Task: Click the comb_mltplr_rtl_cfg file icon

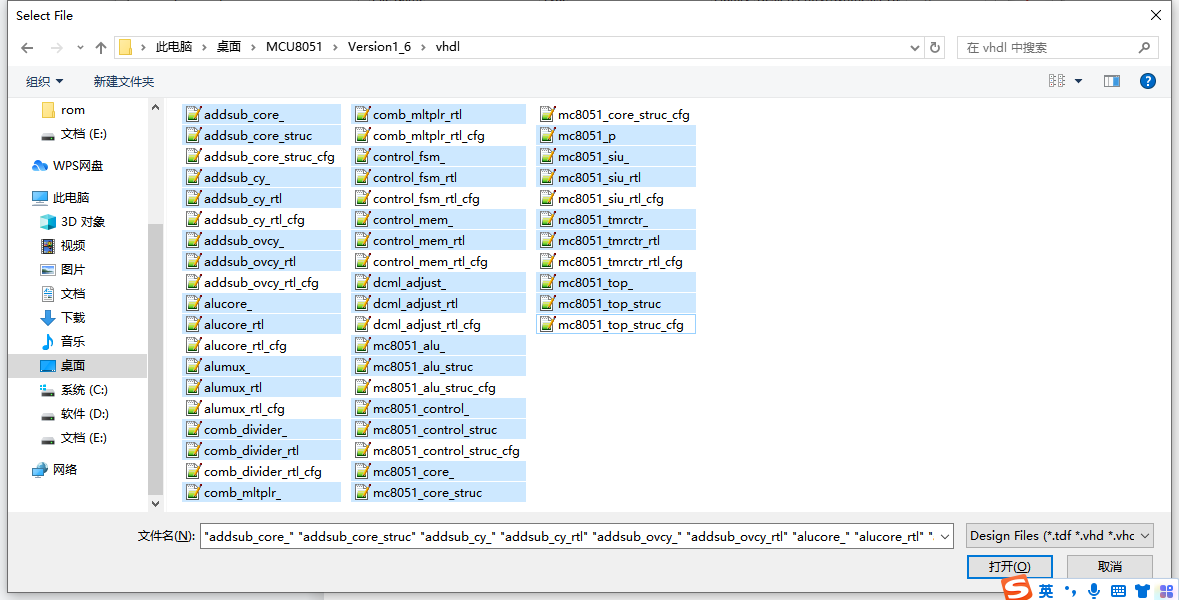Action: [x=362, y=135]
